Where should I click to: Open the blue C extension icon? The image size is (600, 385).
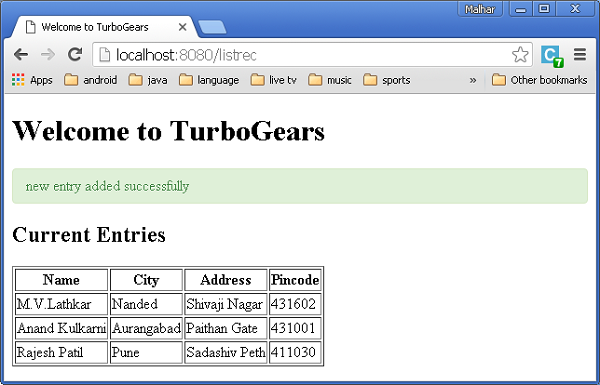tap(551, 56)
